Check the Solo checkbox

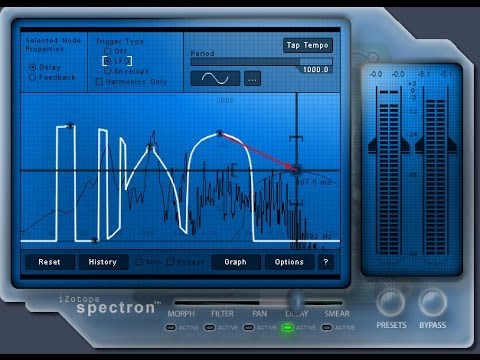pyautogui.click(x=139, y=262)
